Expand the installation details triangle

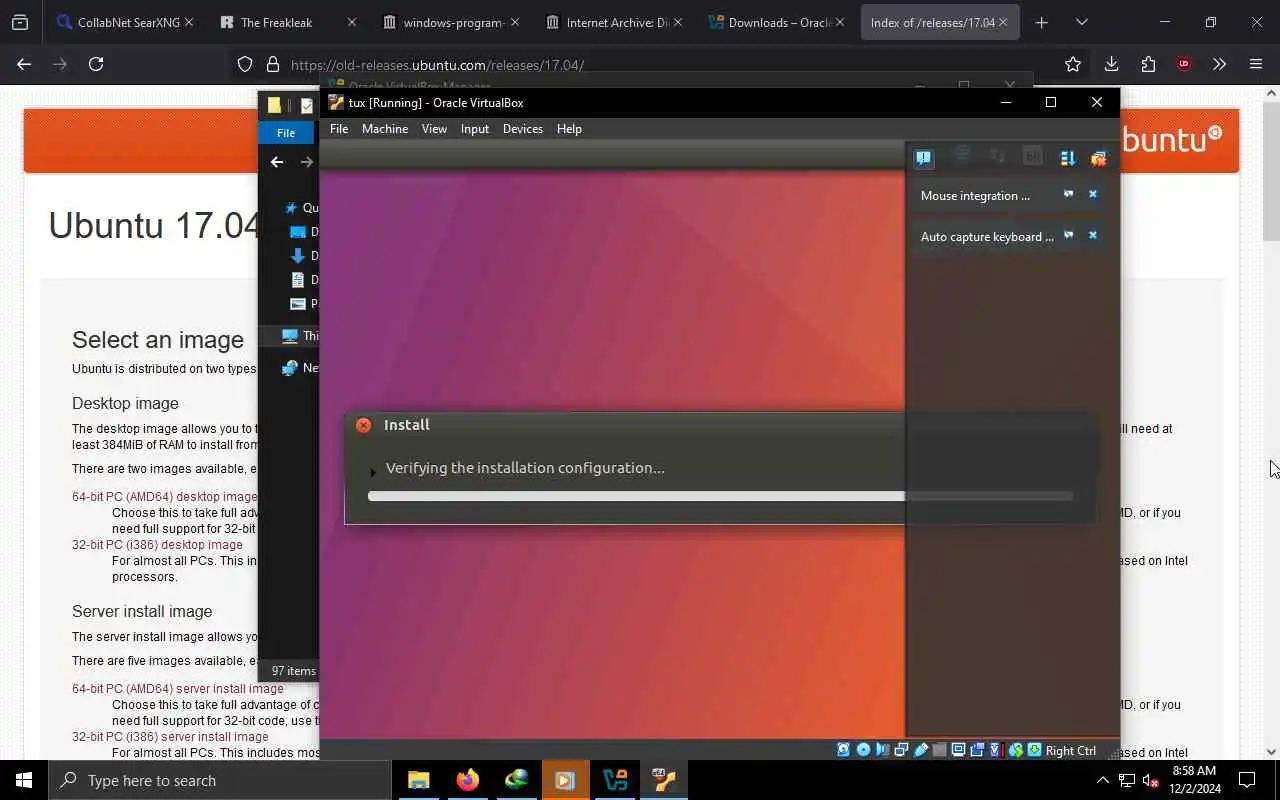point(373,471)
